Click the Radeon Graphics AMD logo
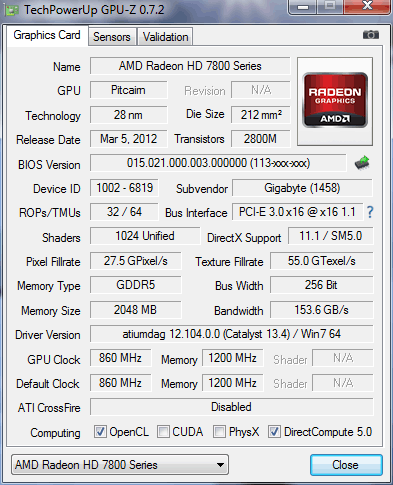The height and width of the screenshot is (485, 393). [335, 101]
